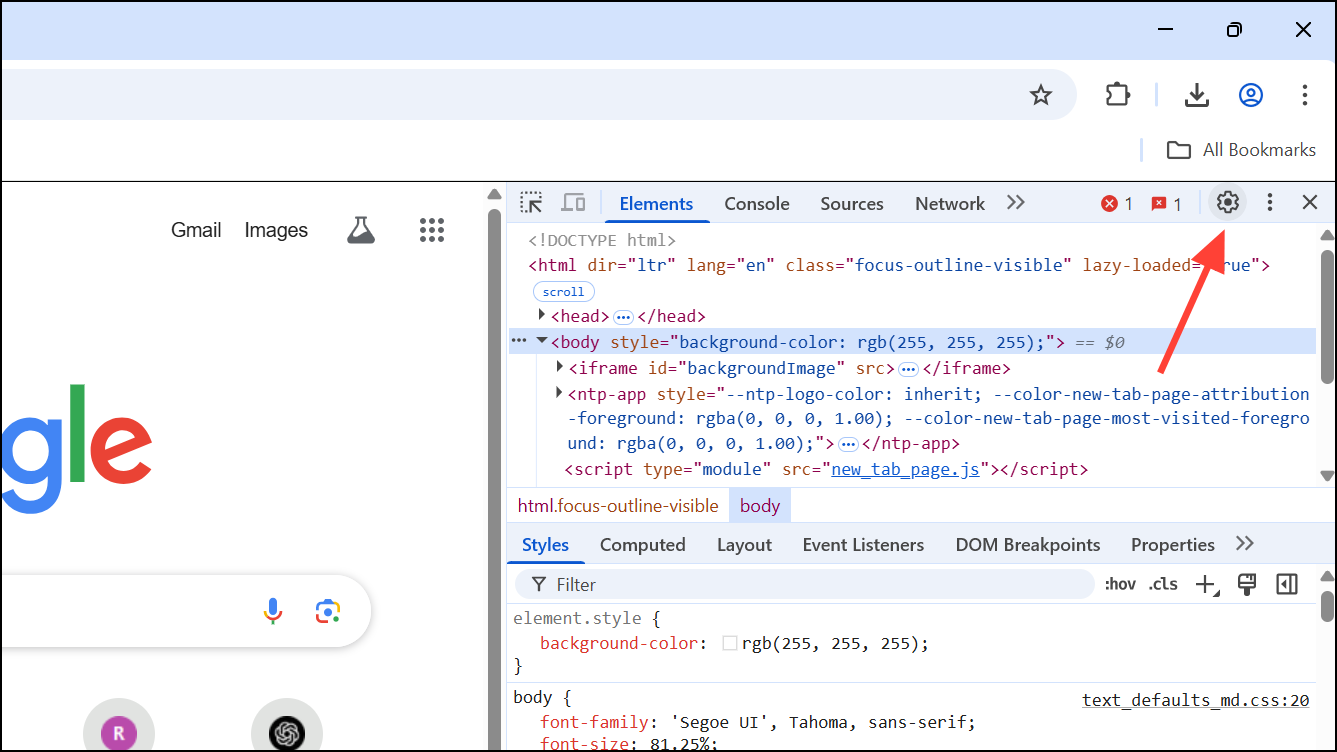Open DevTools settings gear
The height and width of the screenshot is (752, 1337).
point(1227,203)
